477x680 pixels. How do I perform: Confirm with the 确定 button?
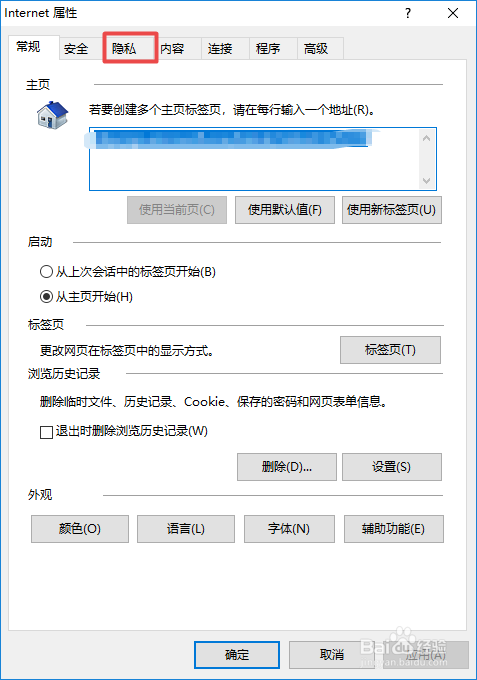[x=237, y=654]
